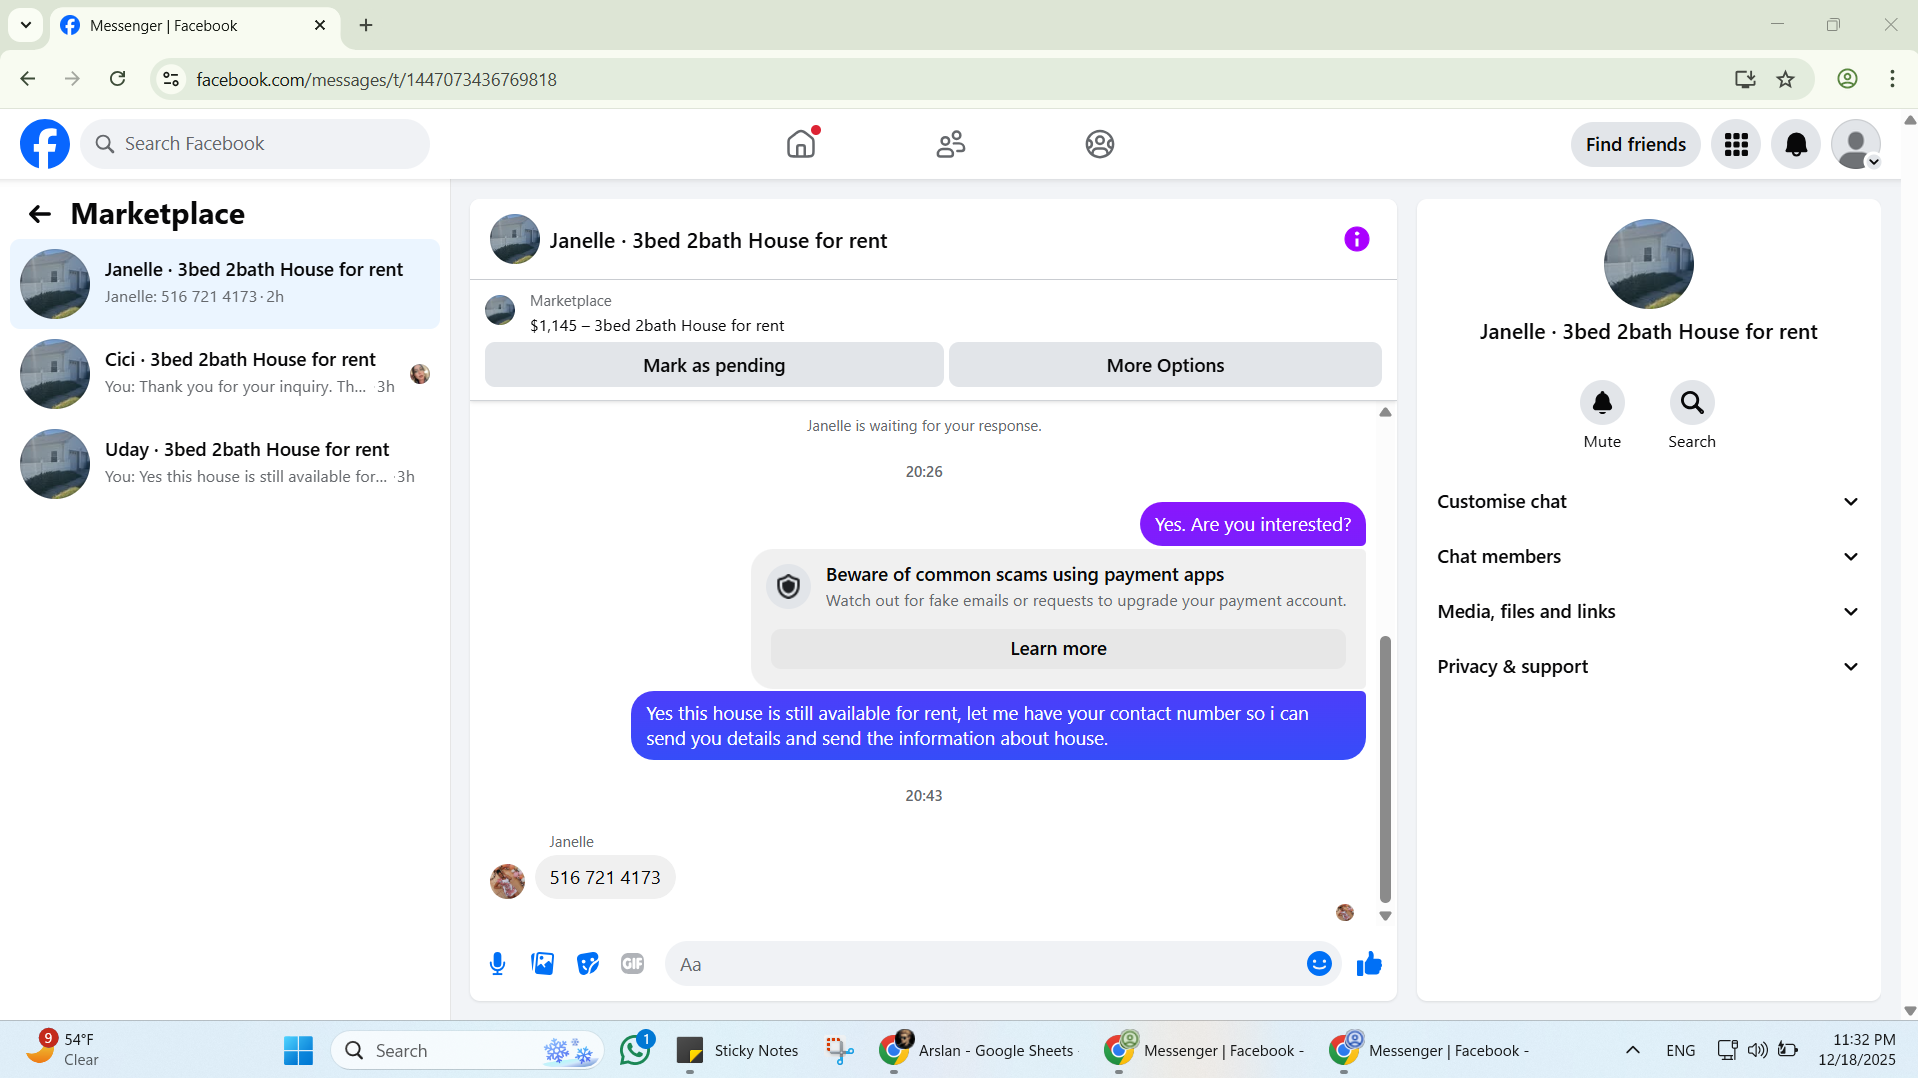Click the taskbar Search box
Image resolution: width=1918 pixels, height=1078 pixels.
467,1050
